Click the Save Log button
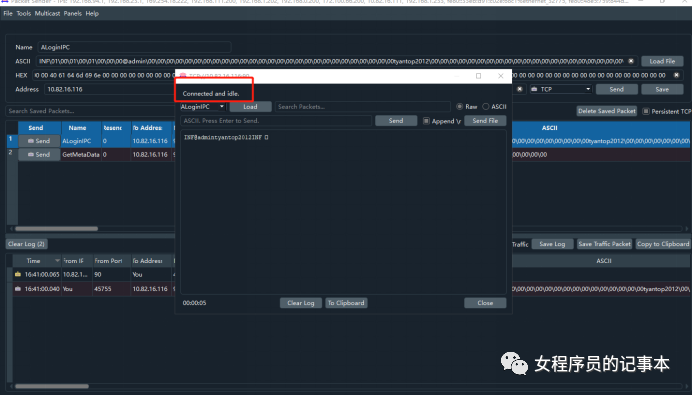Viewport: 693px width, 396px height. 552,244
